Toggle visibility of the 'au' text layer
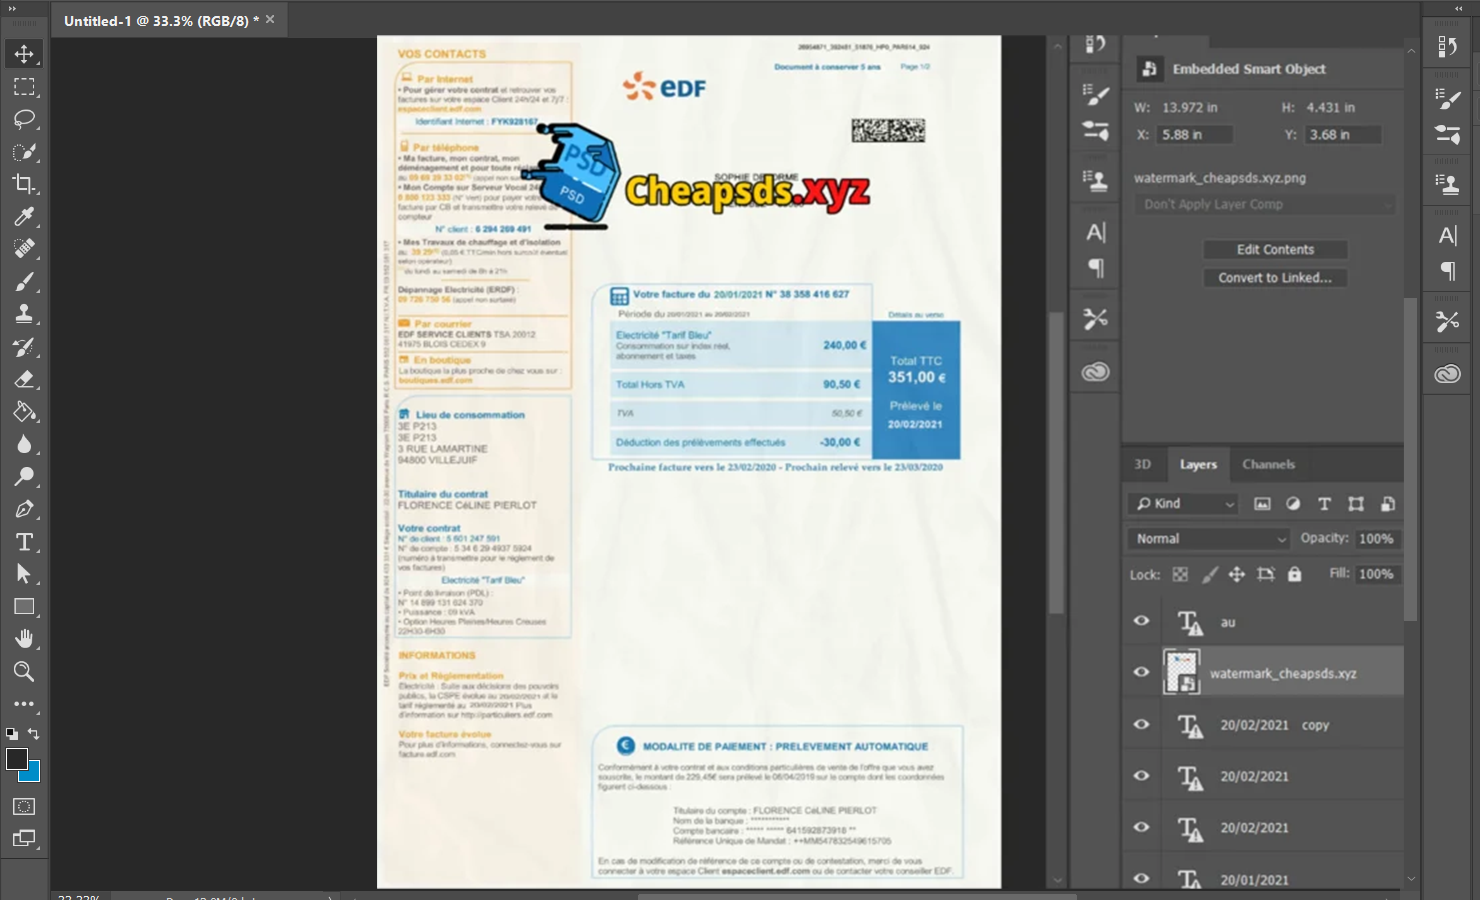The height and width of the screenshot is (900, 1480). 1141,621
